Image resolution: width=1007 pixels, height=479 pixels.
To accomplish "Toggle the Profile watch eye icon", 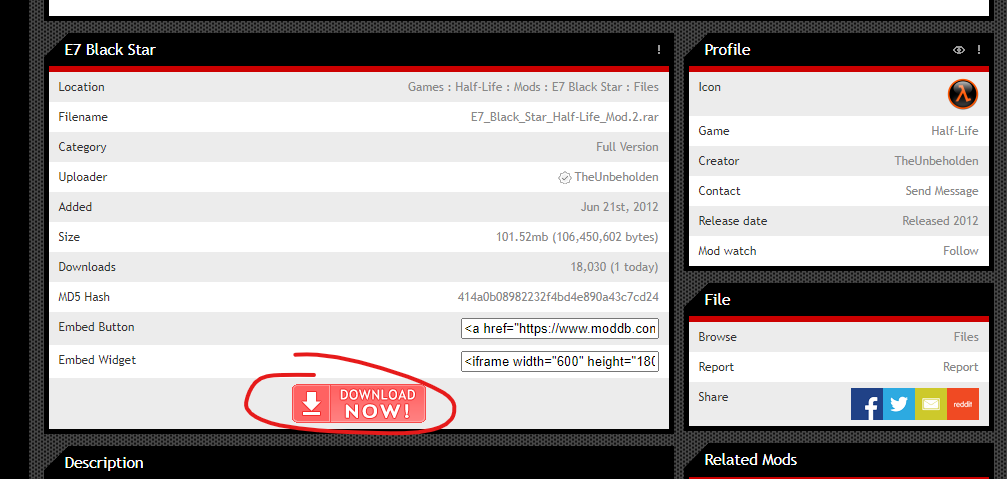I will click(x=959, y=49).
